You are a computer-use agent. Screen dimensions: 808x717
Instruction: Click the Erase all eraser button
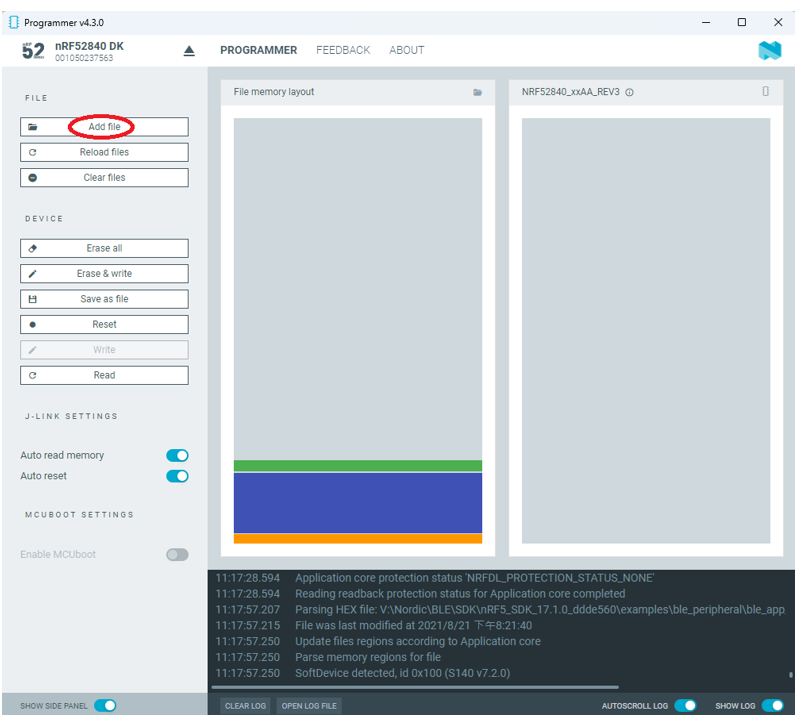pyautogui.click(x=104, y=248)
